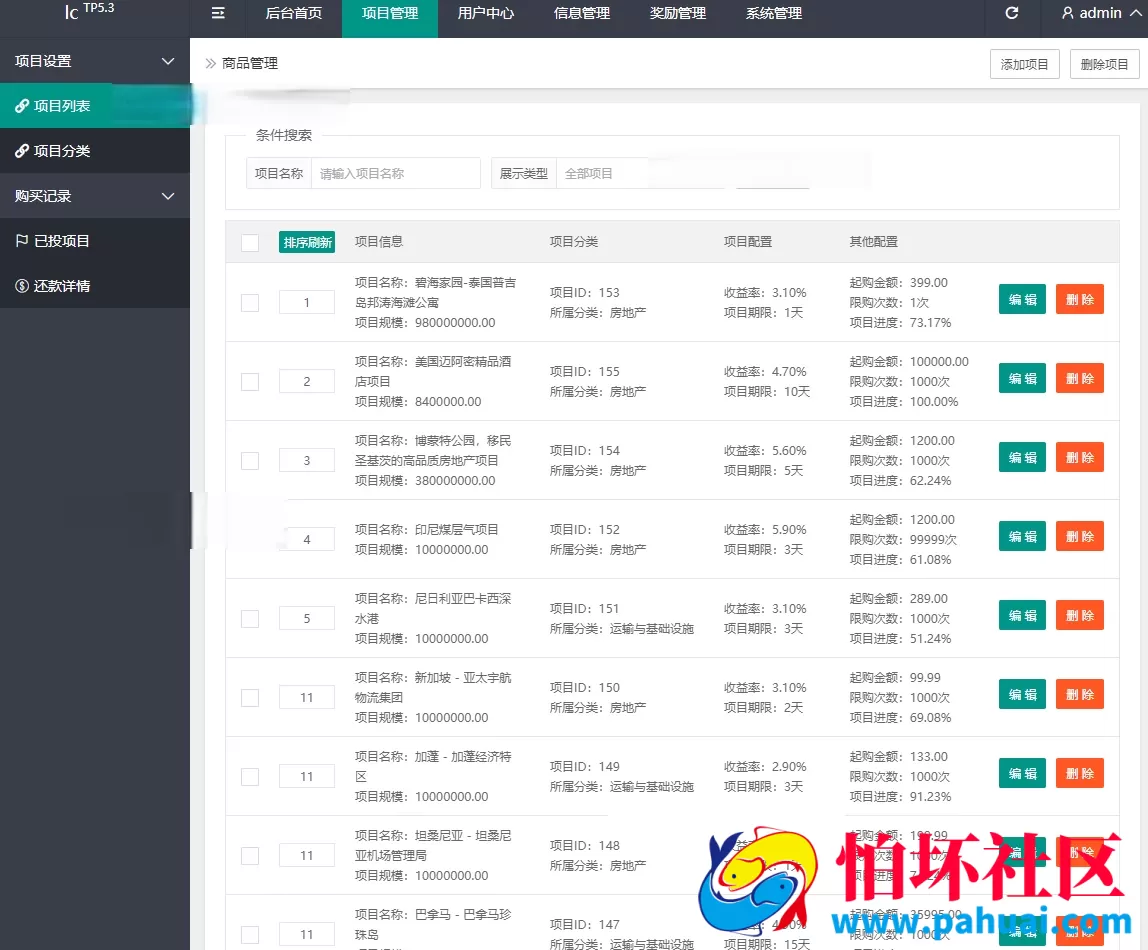Open the admin account dropdown arrow
1148x950 pixels.
[x=1136, y=13]
